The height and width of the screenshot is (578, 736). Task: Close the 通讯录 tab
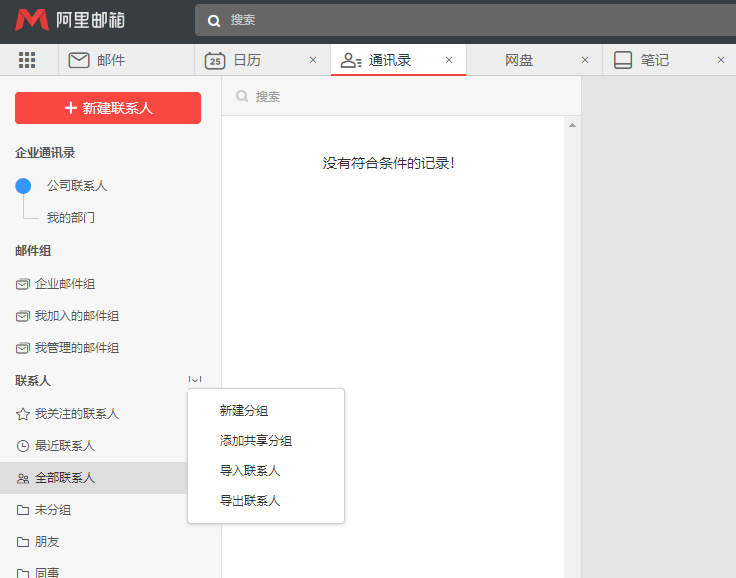pyautogui.click(x=449, y=60)
